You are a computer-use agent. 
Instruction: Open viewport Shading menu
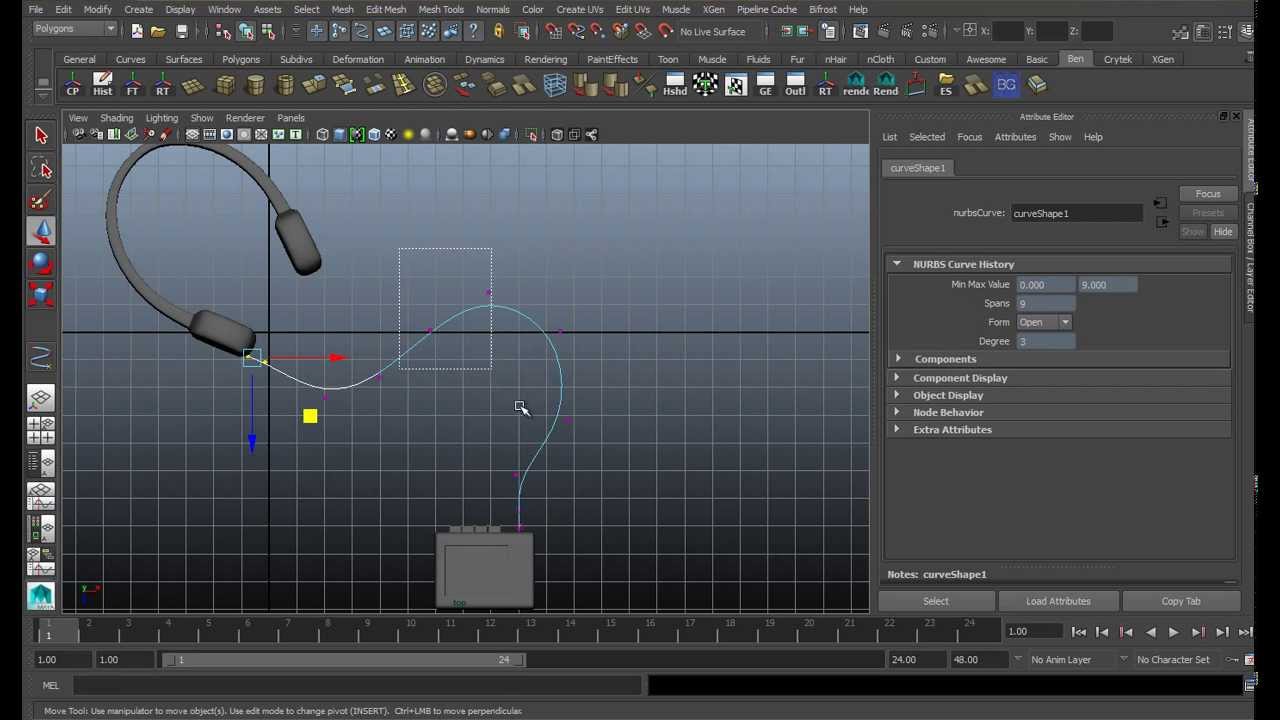pyautogui.click(x=116, y=118)
